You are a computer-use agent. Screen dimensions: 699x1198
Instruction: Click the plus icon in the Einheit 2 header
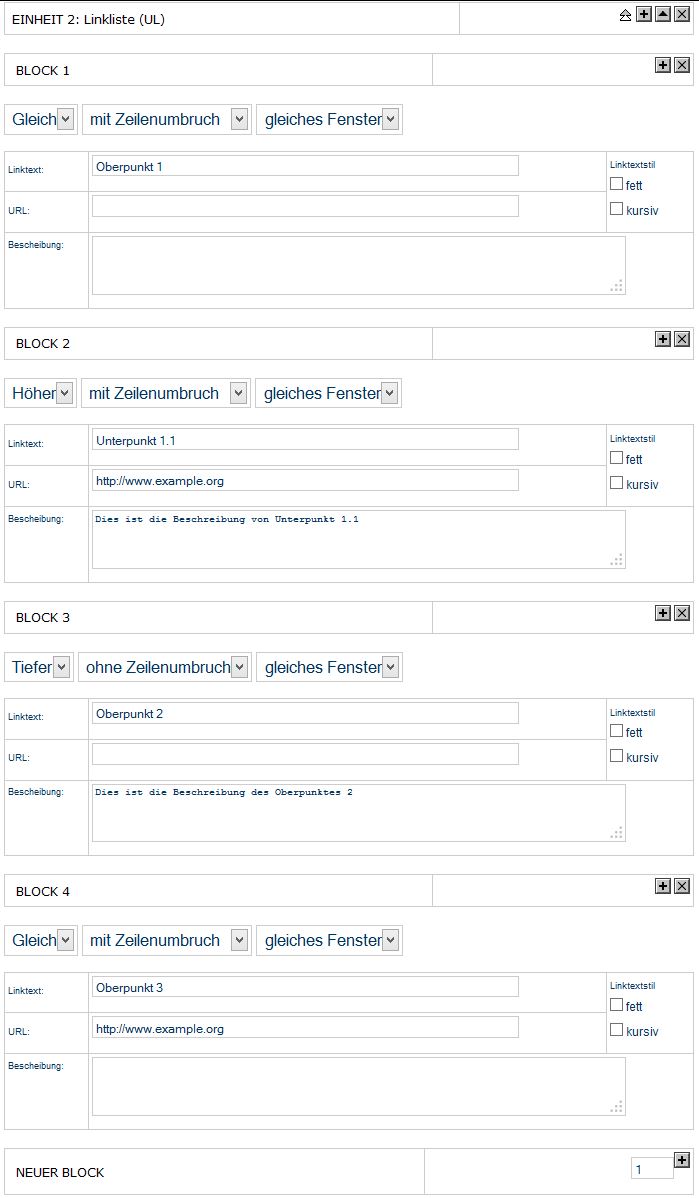click(644, 15)
